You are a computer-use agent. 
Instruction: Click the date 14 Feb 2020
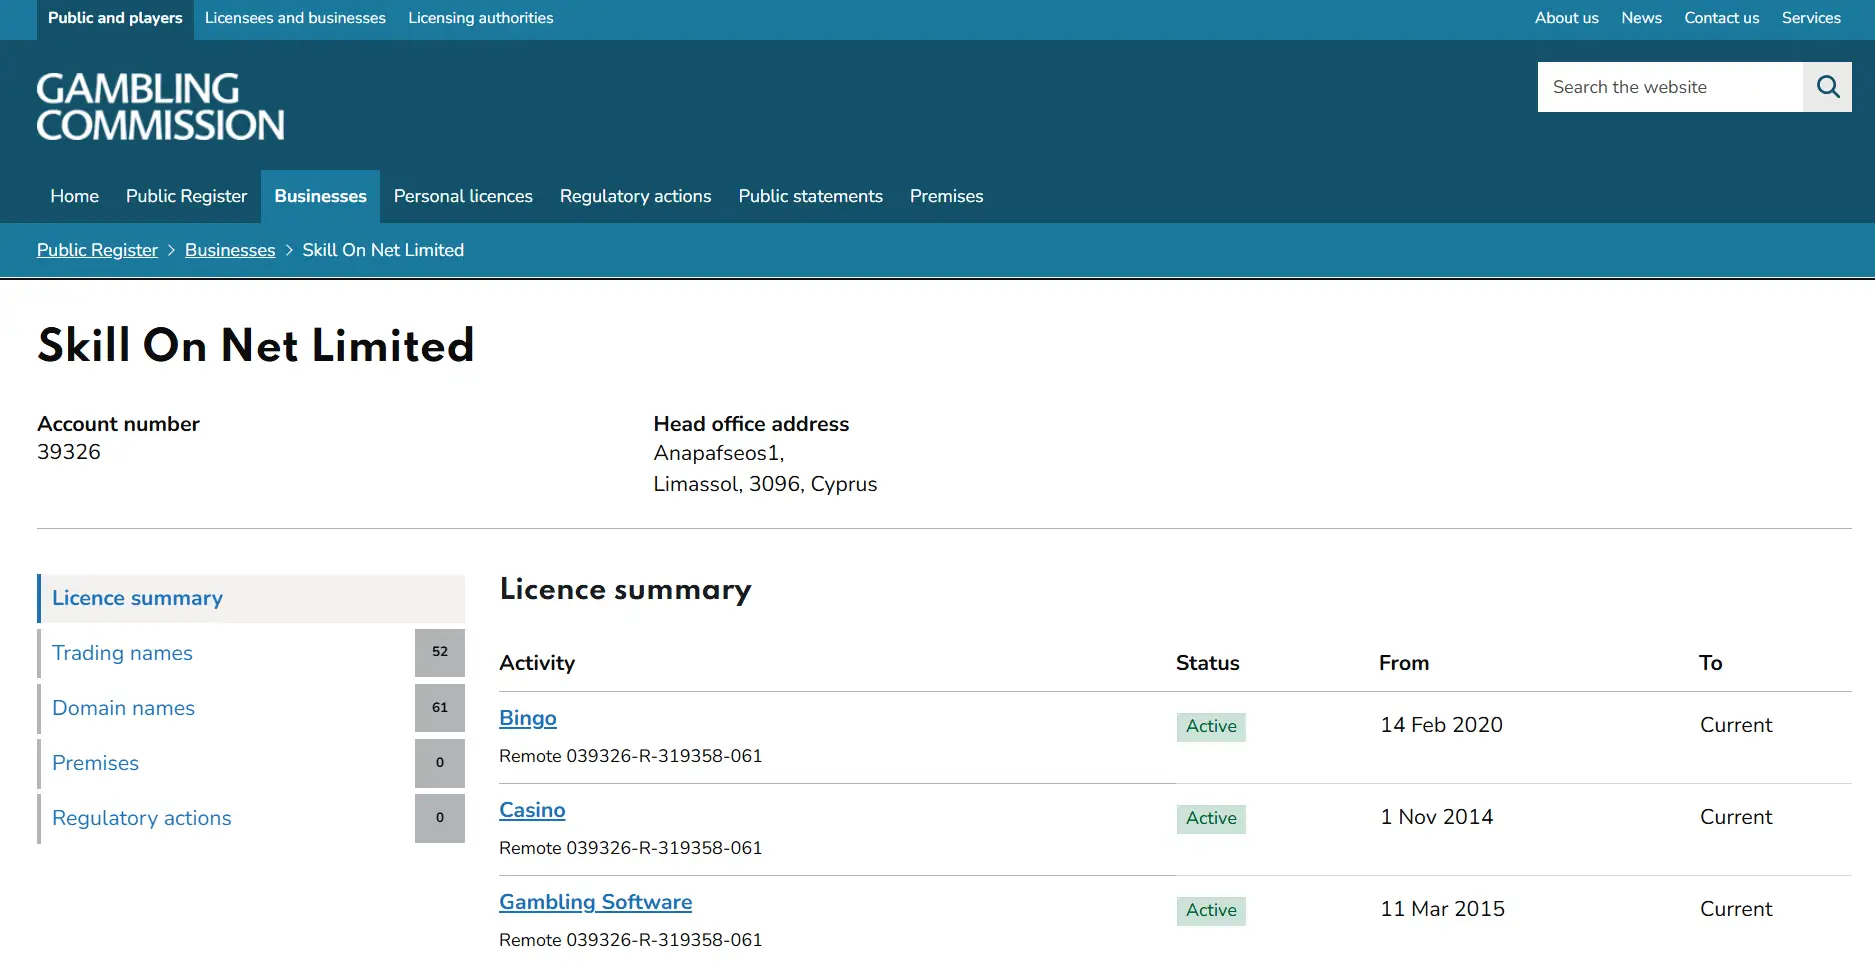[x=1441, y=725]
